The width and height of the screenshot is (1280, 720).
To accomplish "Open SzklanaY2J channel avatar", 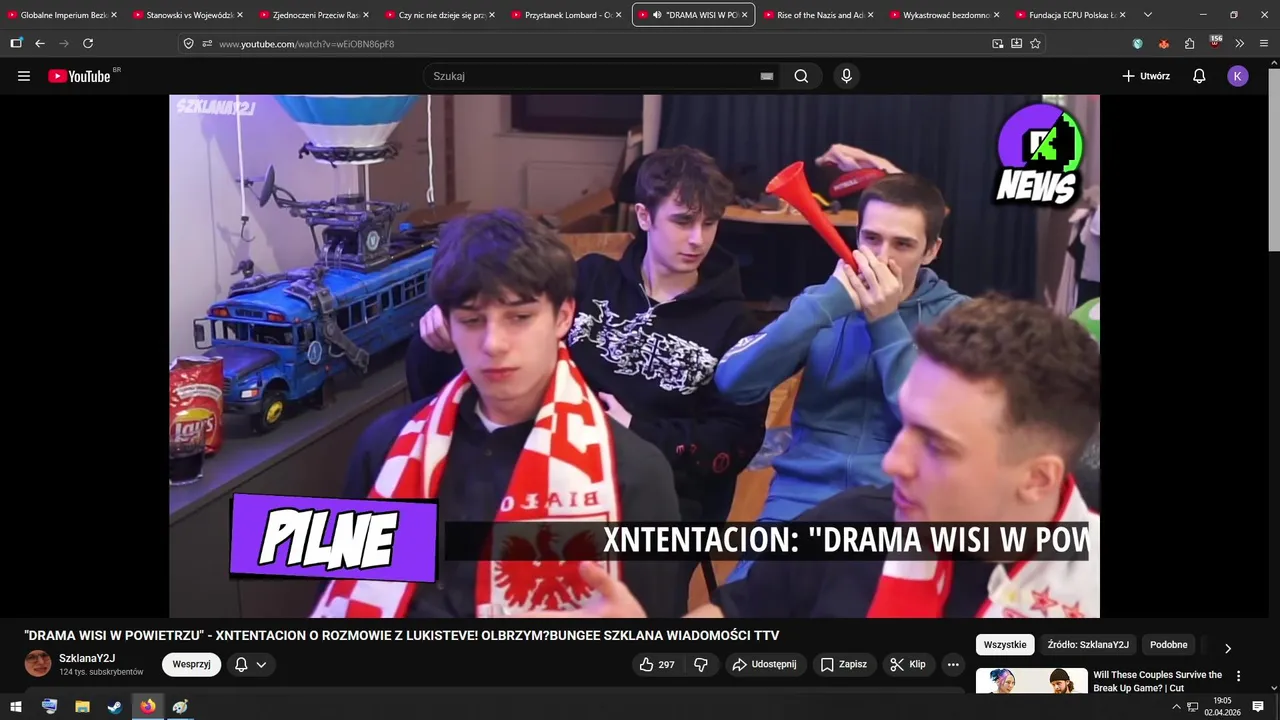I will coord(38,663).
